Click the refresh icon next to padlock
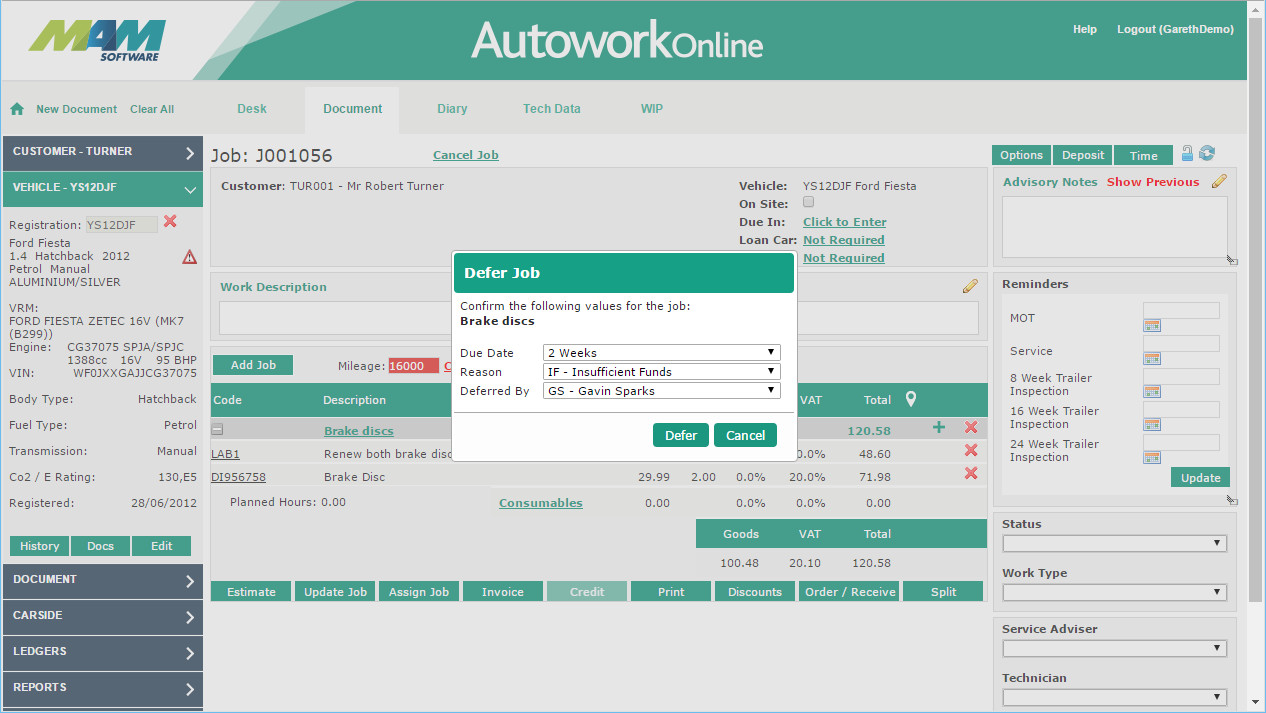 1207,153
